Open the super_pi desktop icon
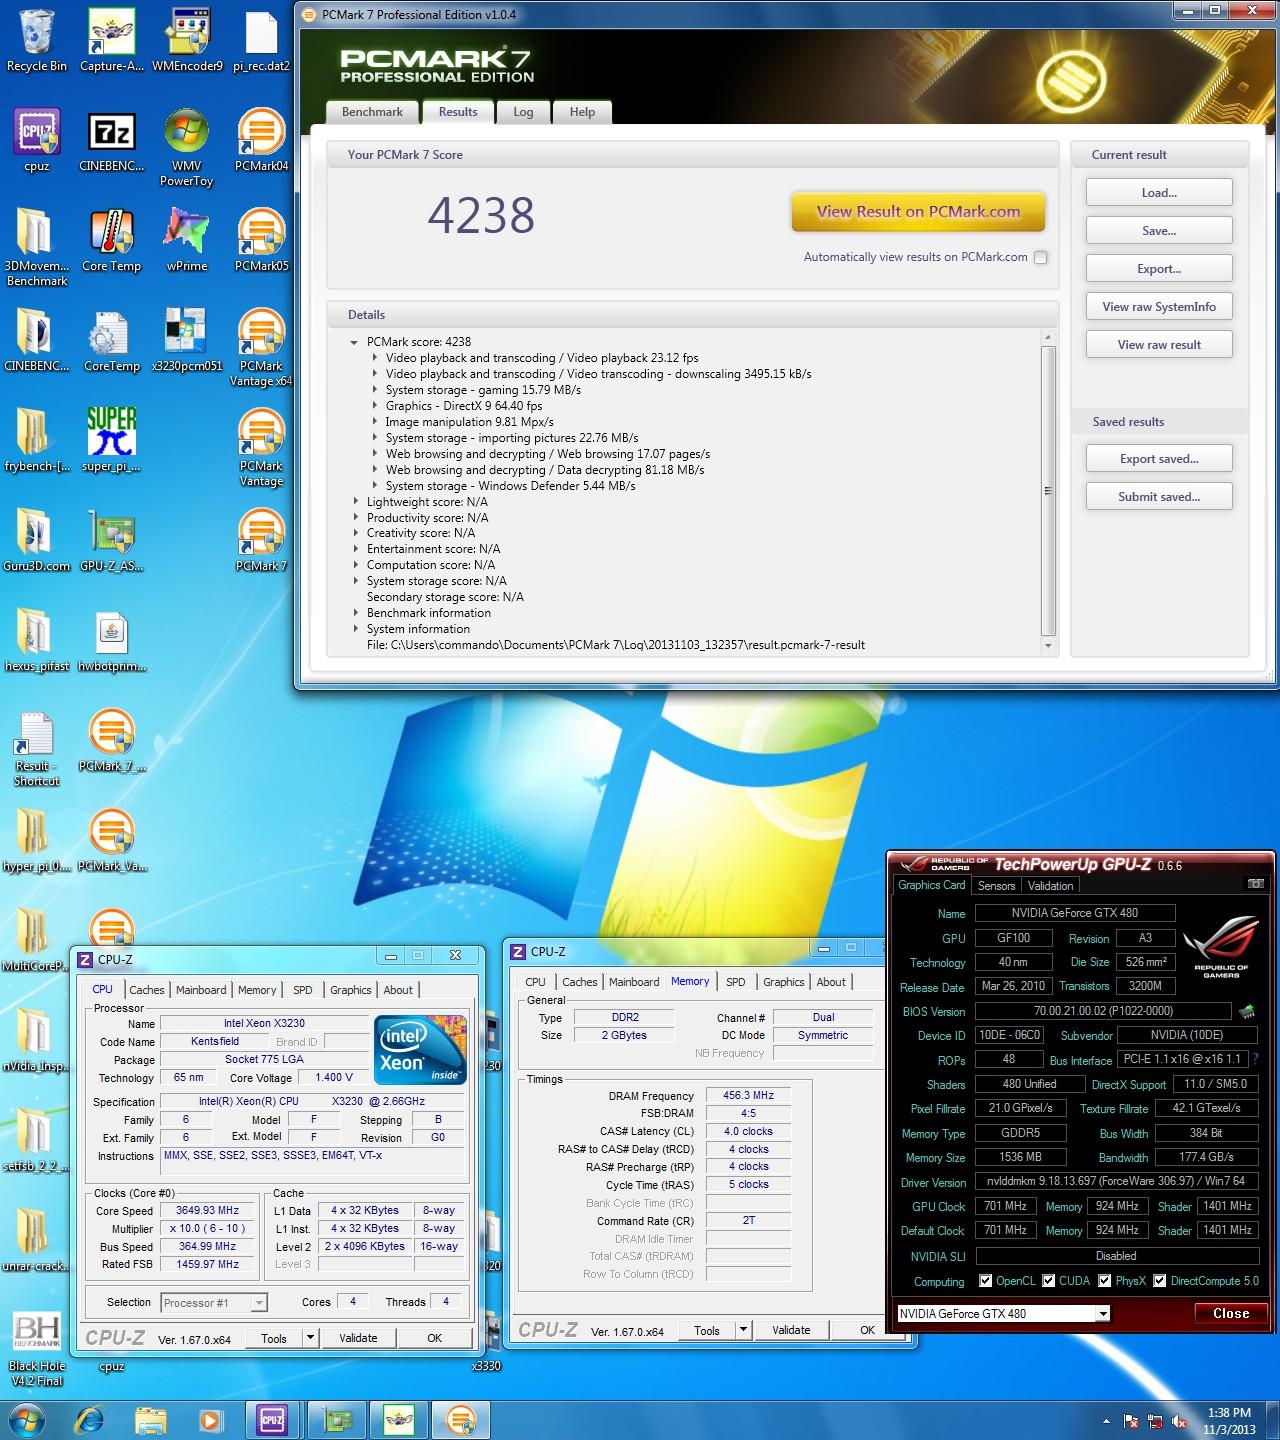The height and width of the screenshot is (1440, 1280). pyautogui.click(x=111, y=440)
